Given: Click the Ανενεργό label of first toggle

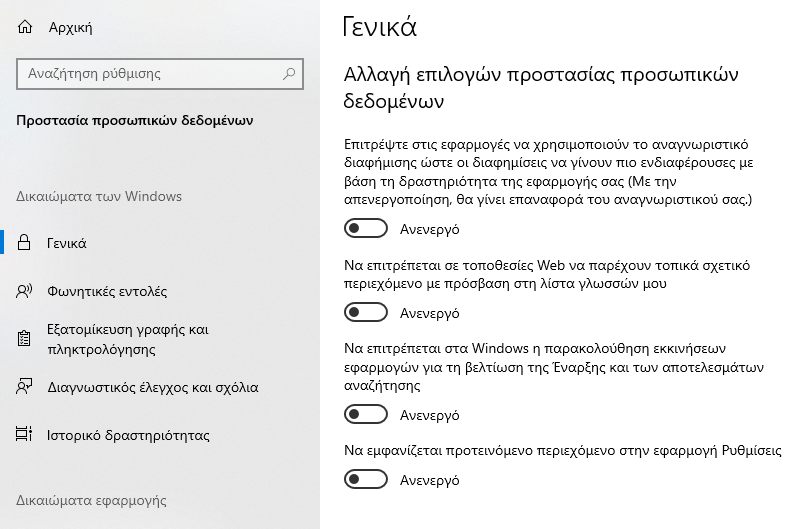Looking at the screenshot, I should pyautogui.click(x=430, y=229).
